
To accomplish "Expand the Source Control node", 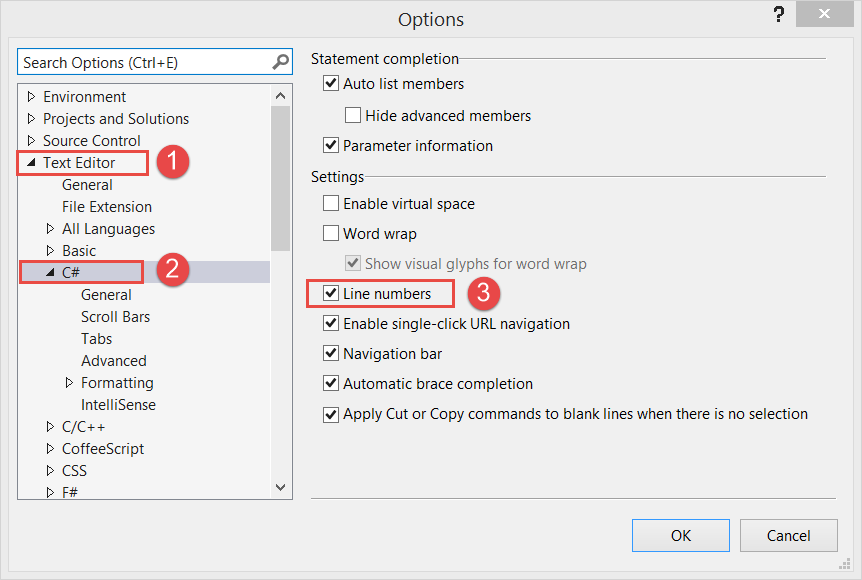I will [x=31, y=141].
